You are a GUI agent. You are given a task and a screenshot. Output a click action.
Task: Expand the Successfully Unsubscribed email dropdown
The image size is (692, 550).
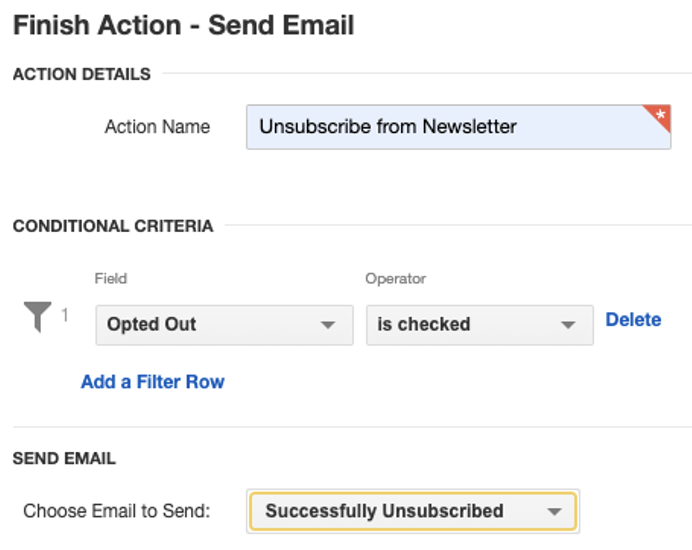413,511
